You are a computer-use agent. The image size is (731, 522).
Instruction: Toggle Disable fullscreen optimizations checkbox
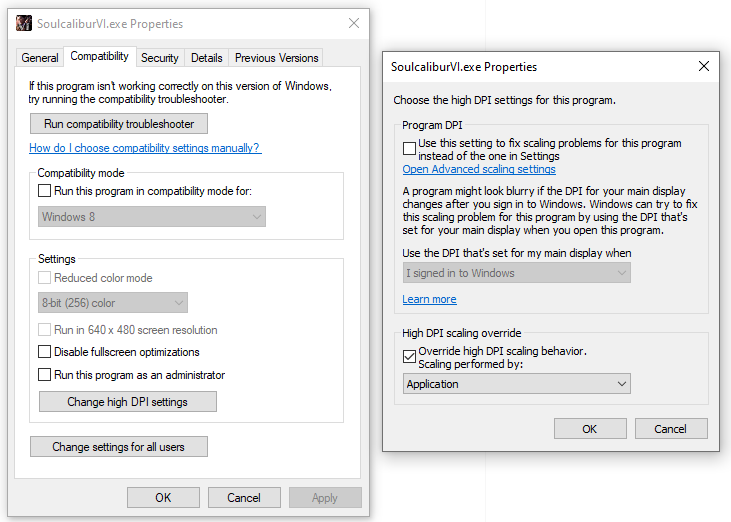44,352
